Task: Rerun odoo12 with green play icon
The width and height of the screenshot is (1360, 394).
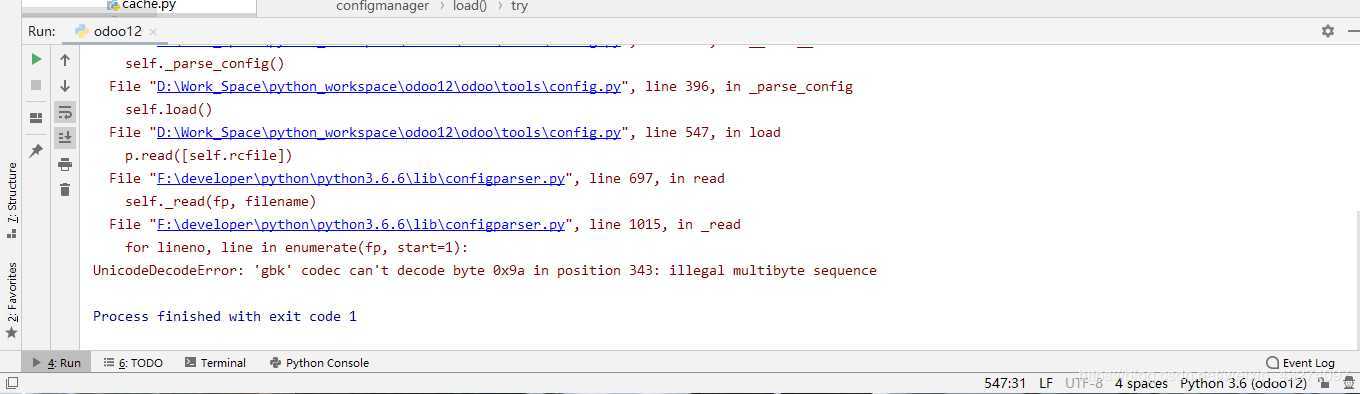Action: coord(36,60)
